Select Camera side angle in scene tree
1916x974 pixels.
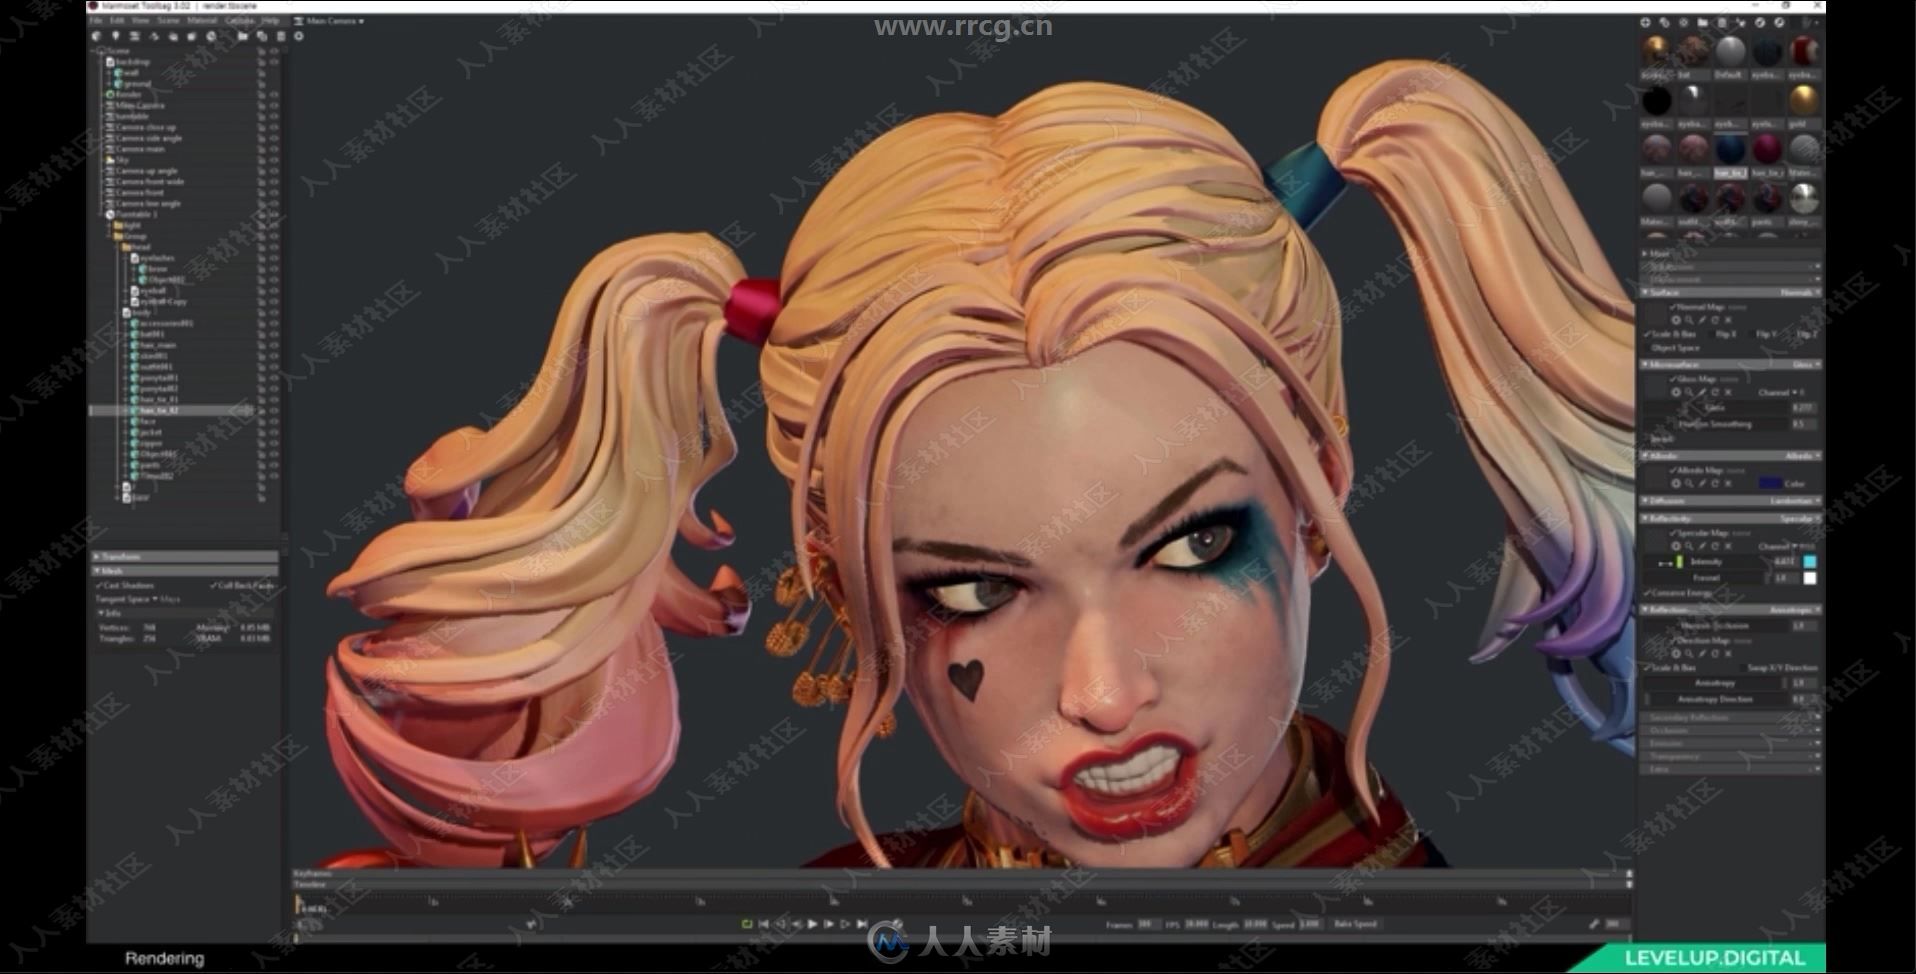[x=148, y=138]
